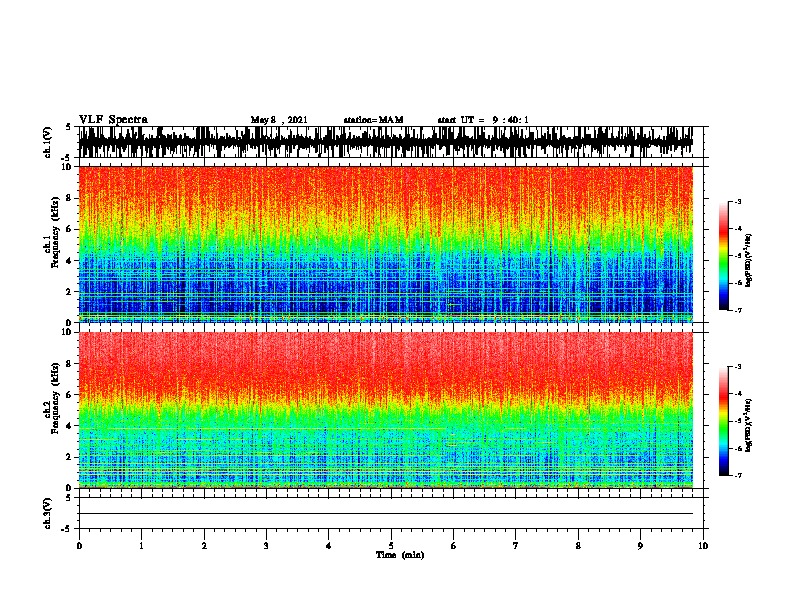Click the time axis tick label 7
Viewport: 792px width, 612px height.
(x=516, y=546)
